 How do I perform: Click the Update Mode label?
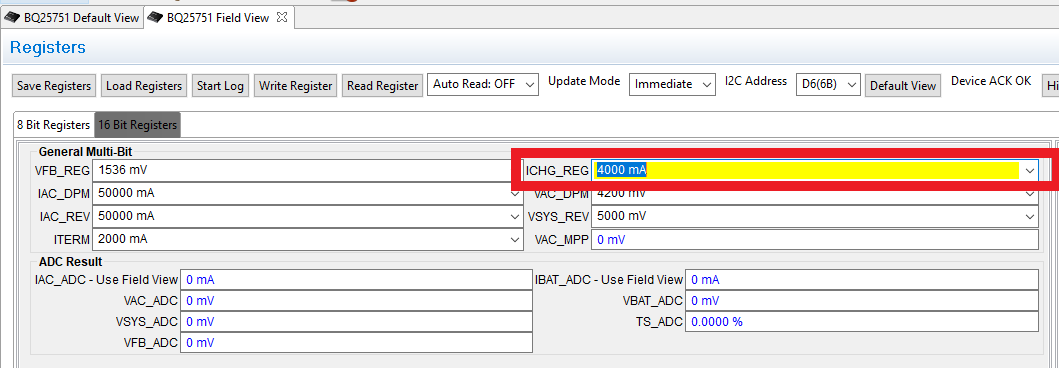[584, 80]
